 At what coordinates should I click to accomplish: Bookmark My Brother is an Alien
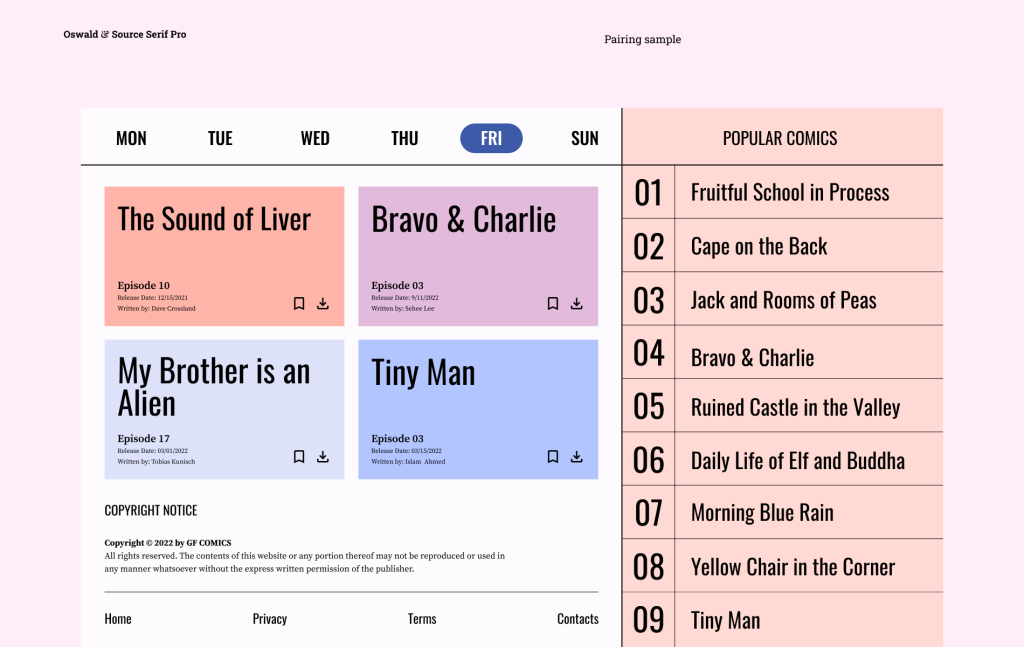click(299, 457)
